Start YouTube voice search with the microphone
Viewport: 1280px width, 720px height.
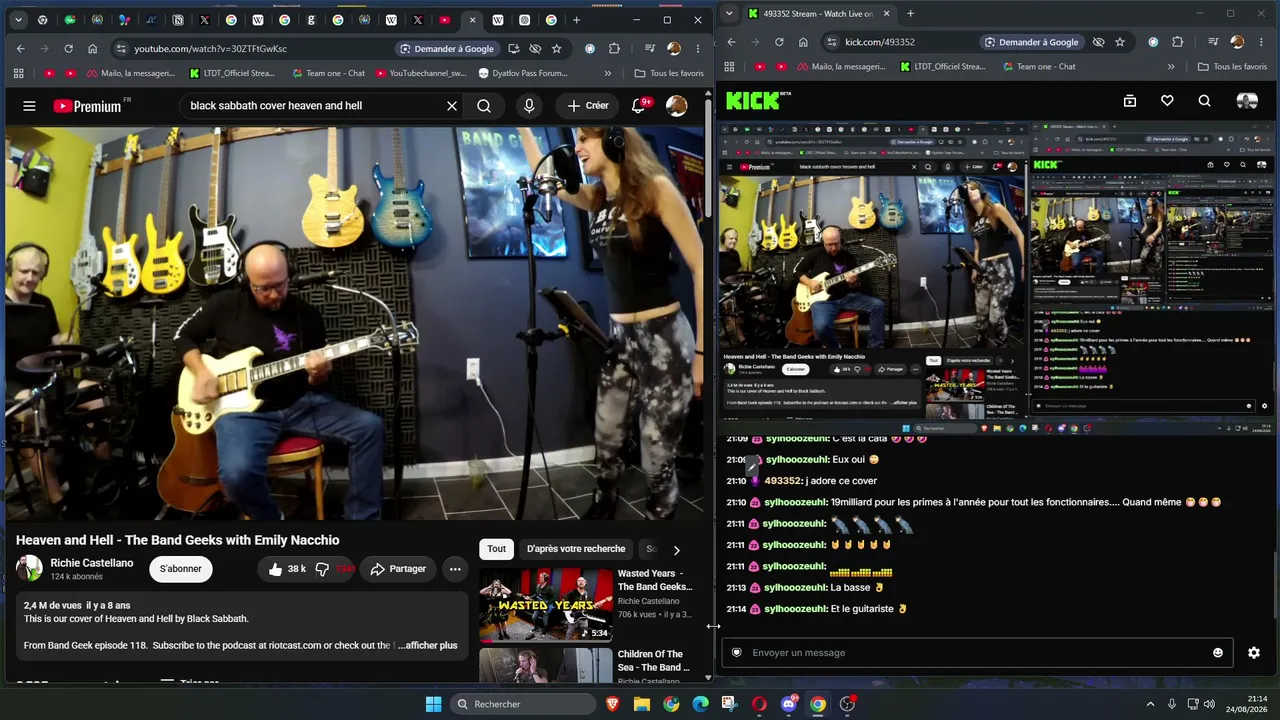(529, 106)
